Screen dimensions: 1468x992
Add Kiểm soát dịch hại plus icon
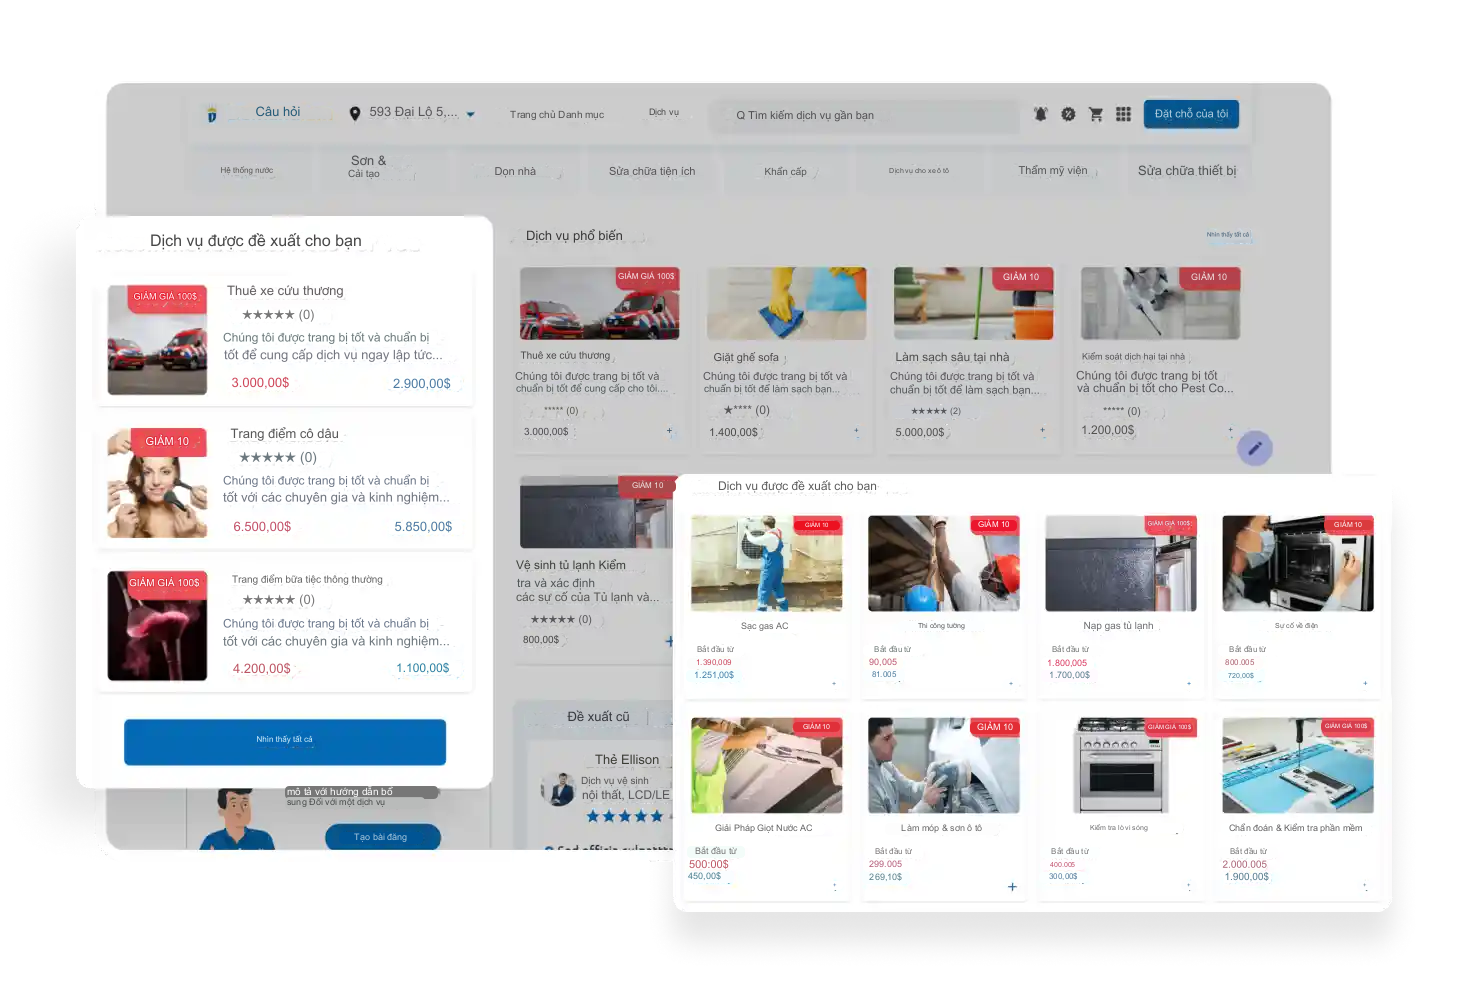[x=1230, y=430]
